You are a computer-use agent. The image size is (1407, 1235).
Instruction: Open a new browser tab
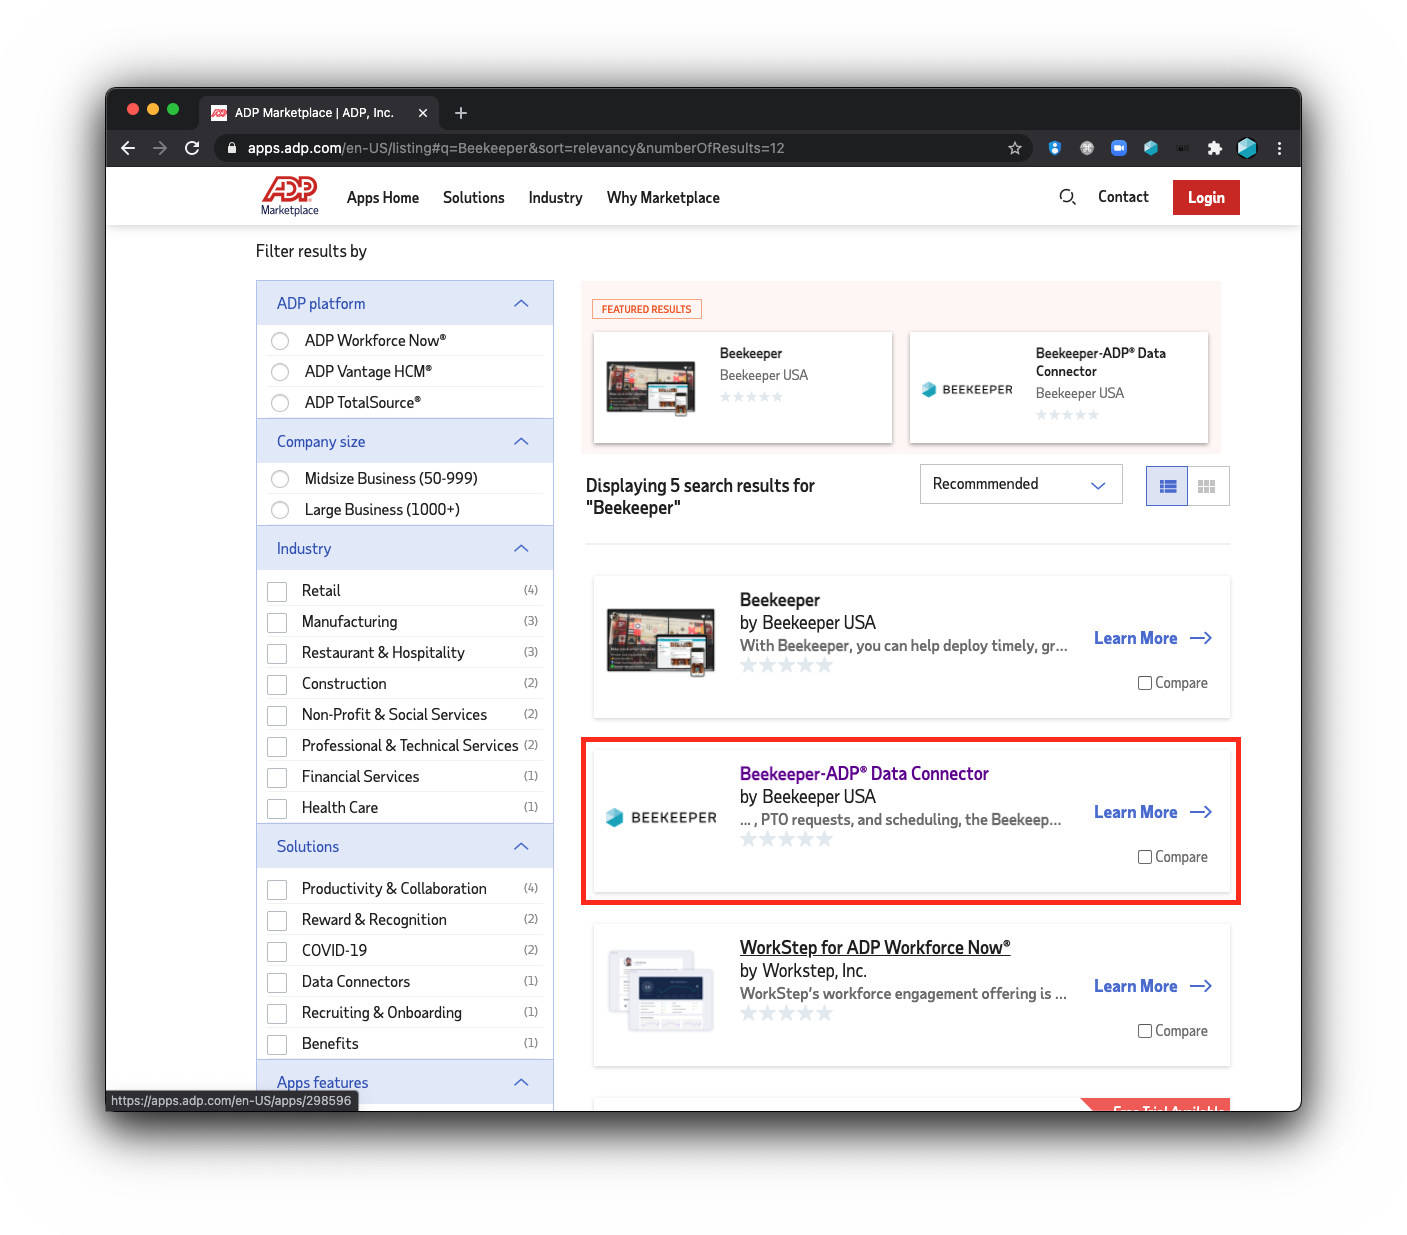pos(461,113)
